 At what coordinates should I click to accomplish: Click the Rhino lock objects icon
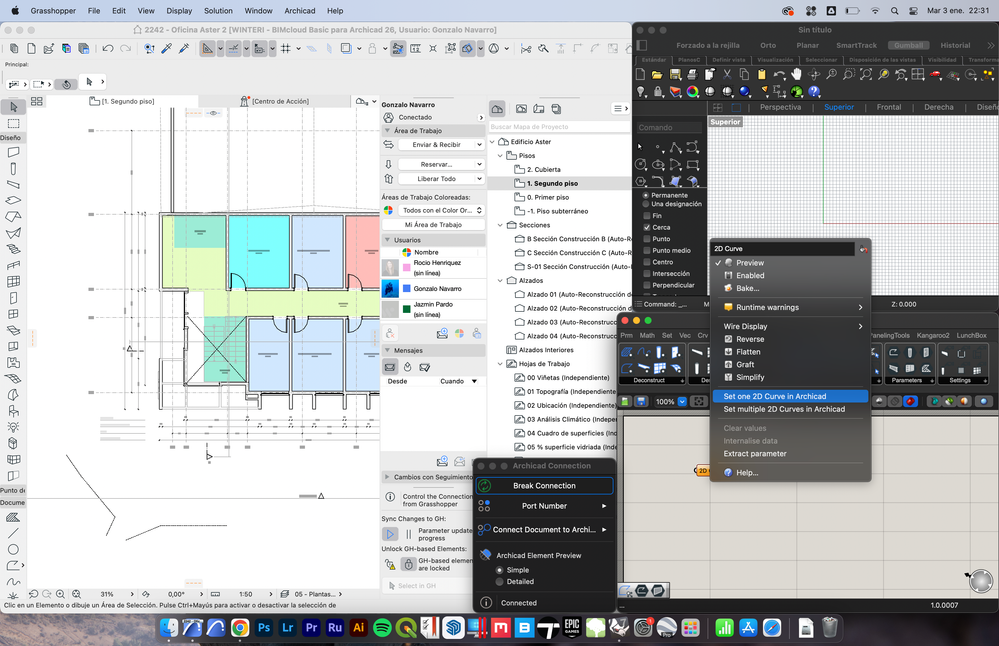point(658,92)
